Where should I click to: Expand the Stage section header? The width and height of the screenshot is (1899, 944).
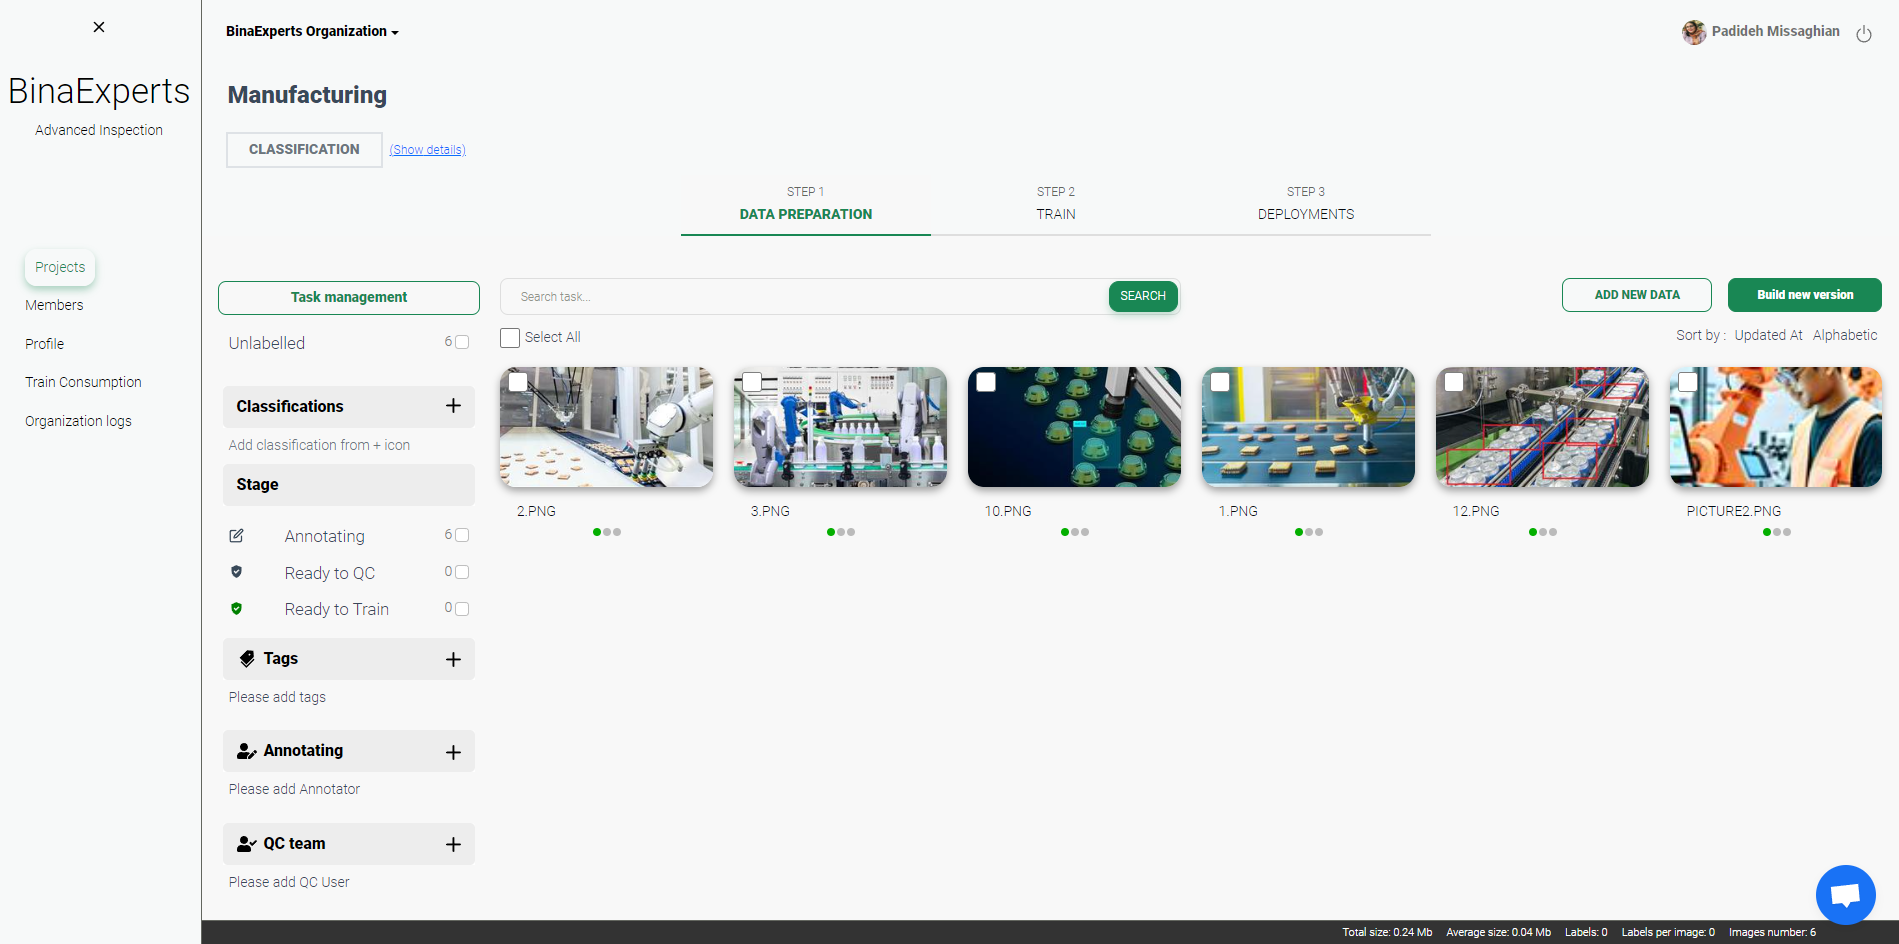click(x=349, y=484)
